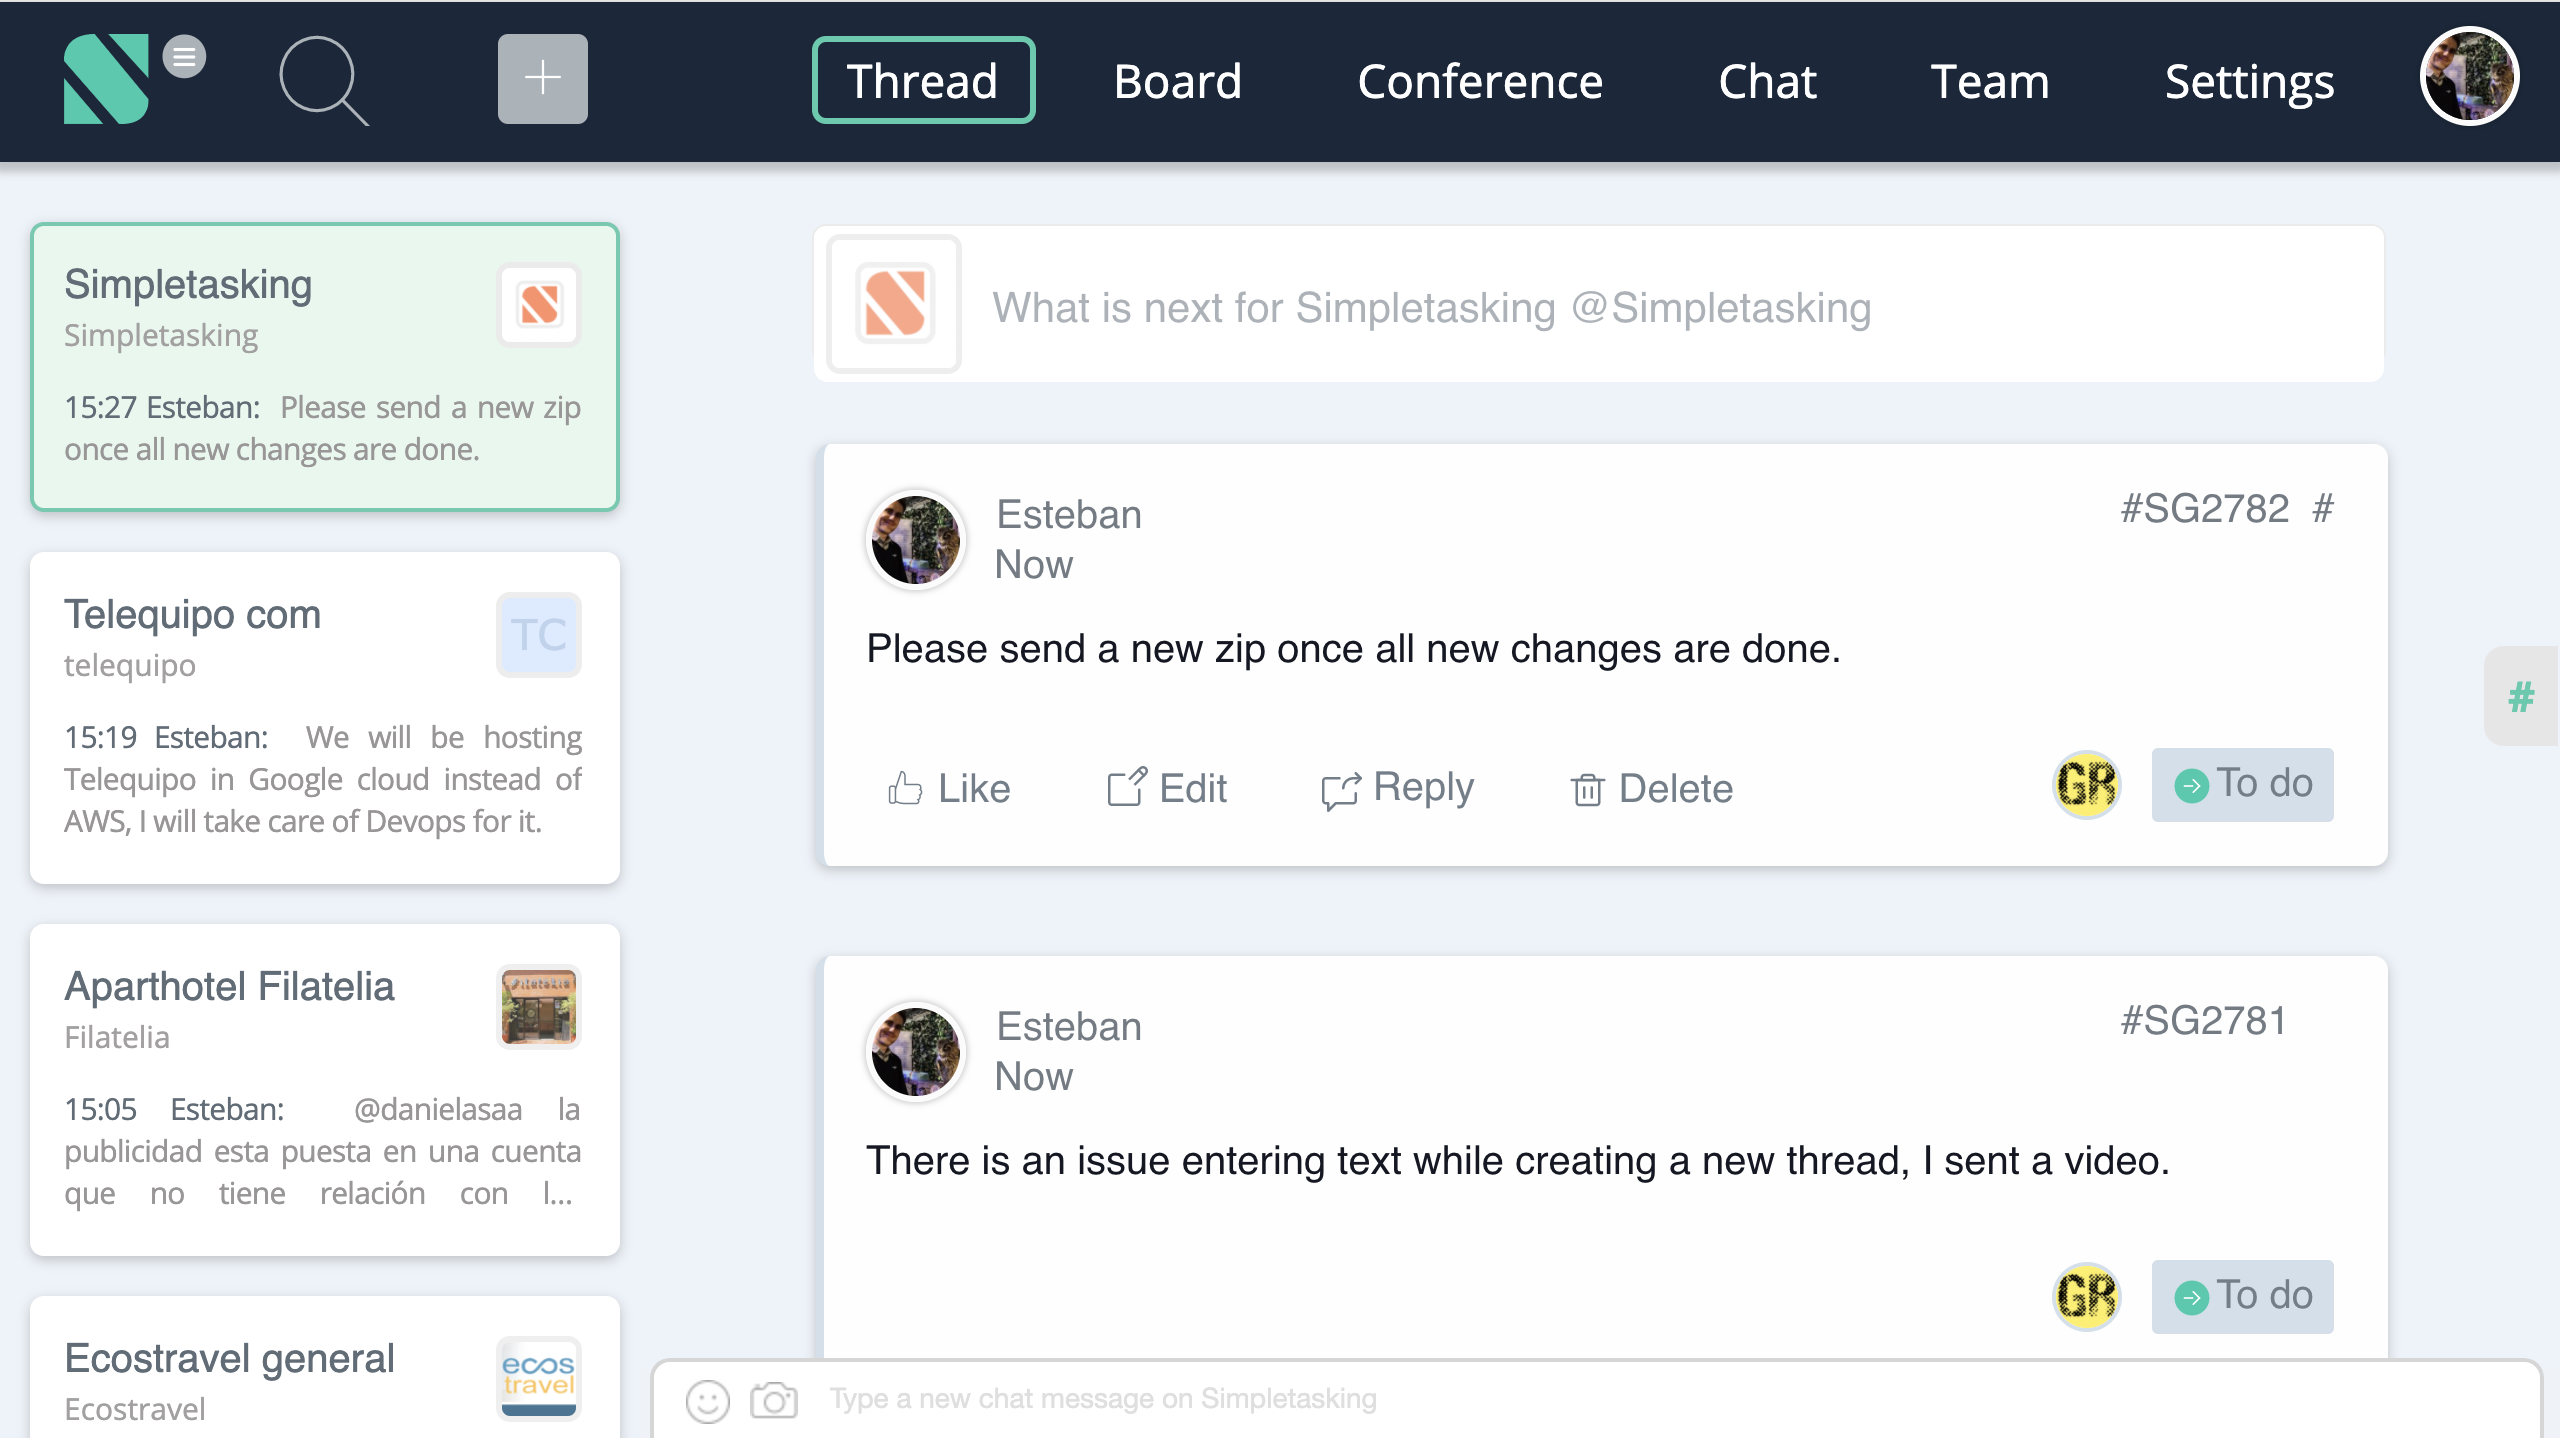
Task: Go to the Team tab
Action: (1989, 81)
